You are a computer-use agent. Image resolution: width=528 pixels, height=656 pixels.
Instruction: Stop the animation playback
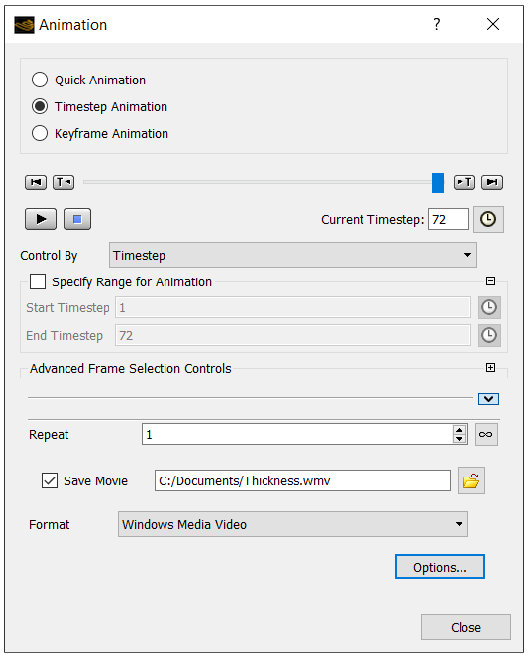(x=77, y=219)
